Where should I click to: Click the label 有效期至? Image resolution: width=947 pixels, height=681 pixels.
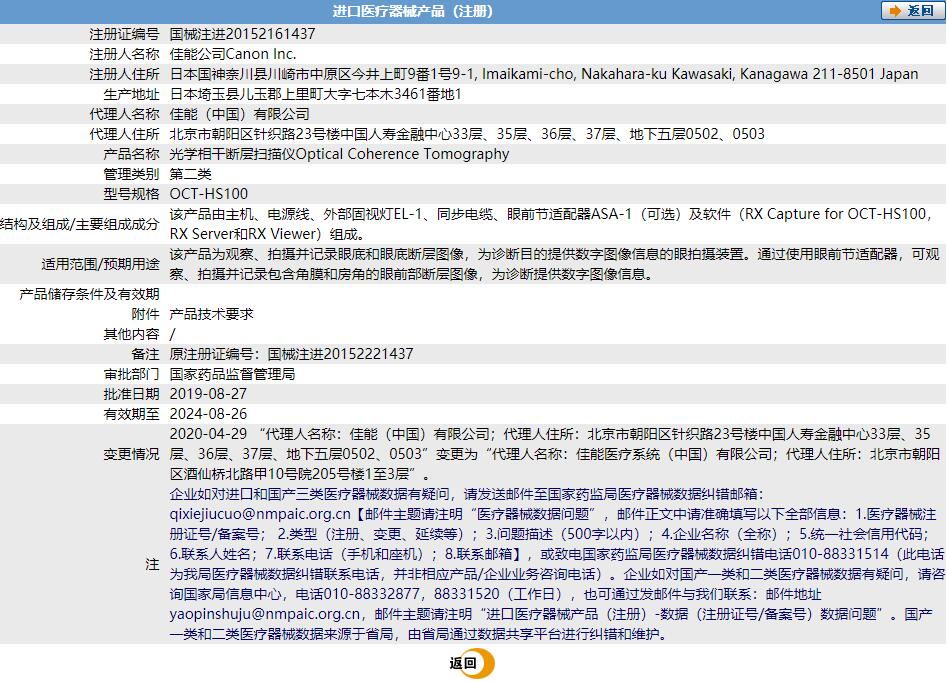[132, 414]
